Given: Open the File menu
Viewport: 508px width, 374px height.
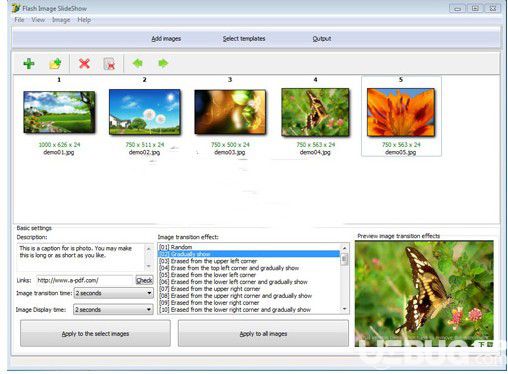Looking at the screenshot, I should coord(19,20).
